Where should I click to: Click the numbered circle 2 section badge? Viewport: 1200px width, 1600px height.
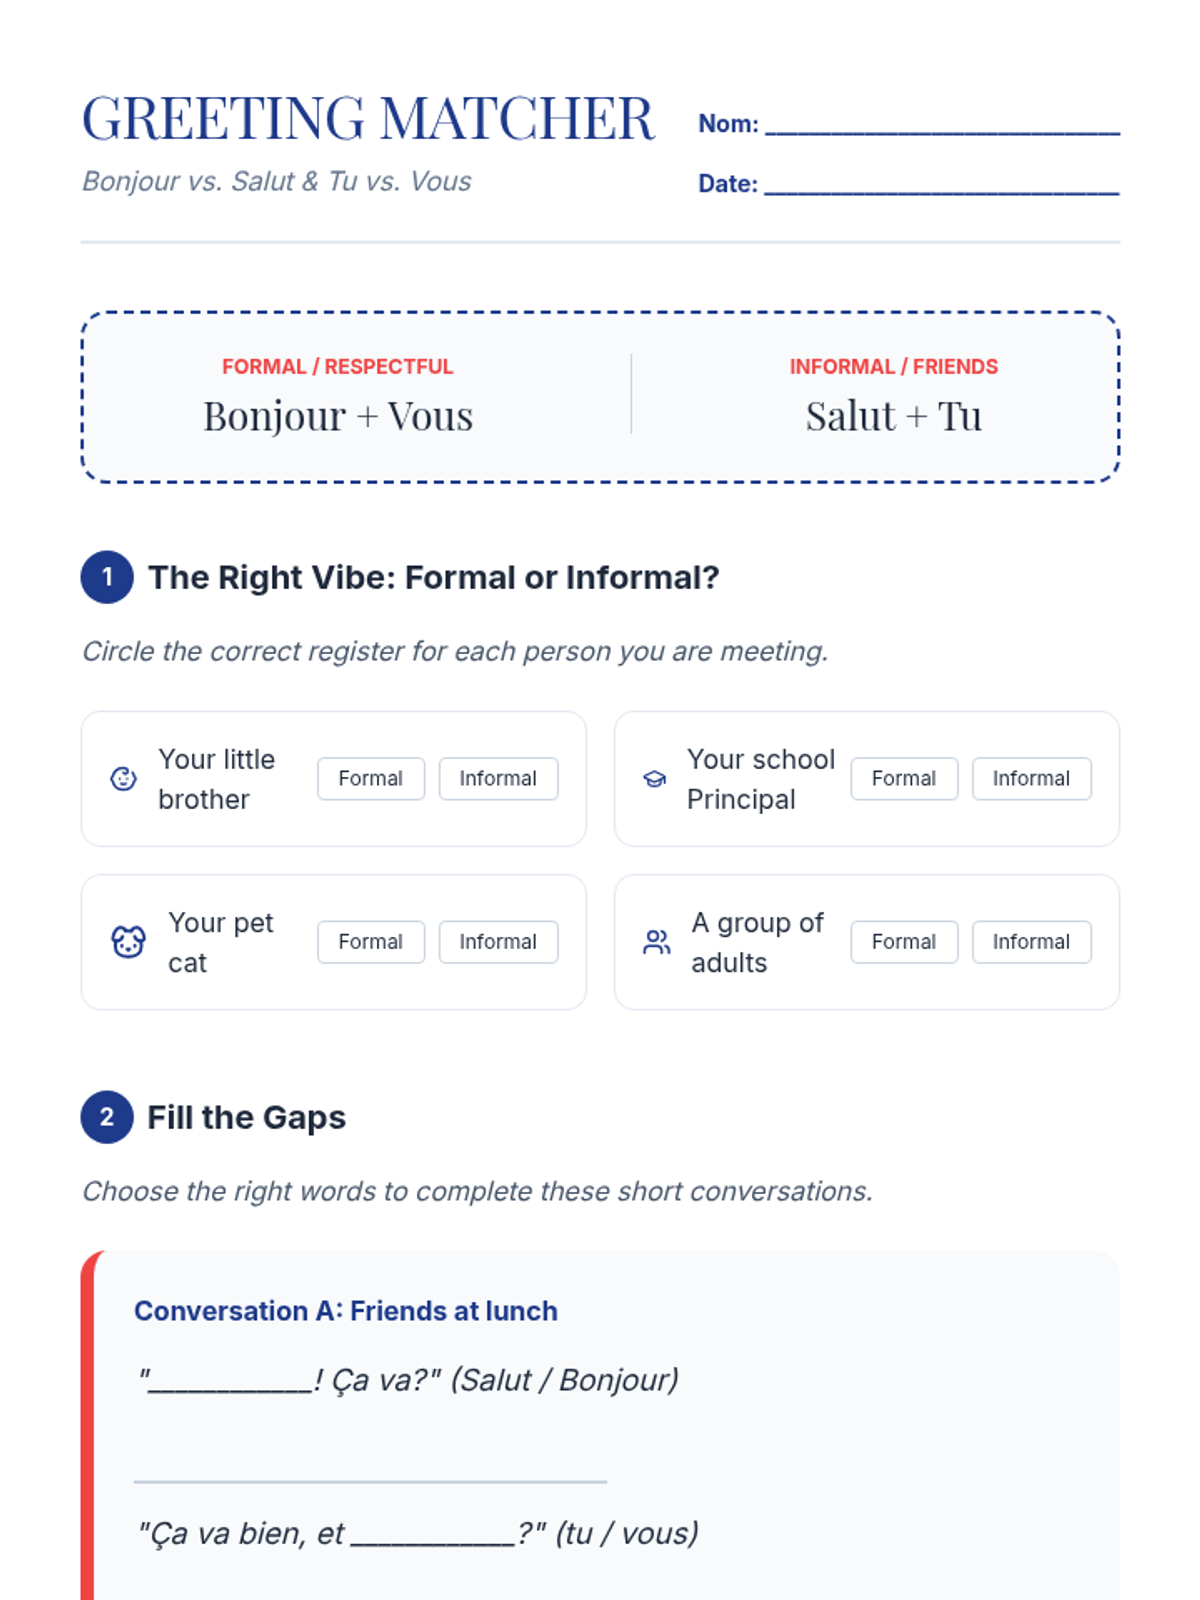tap(107, 1117)
